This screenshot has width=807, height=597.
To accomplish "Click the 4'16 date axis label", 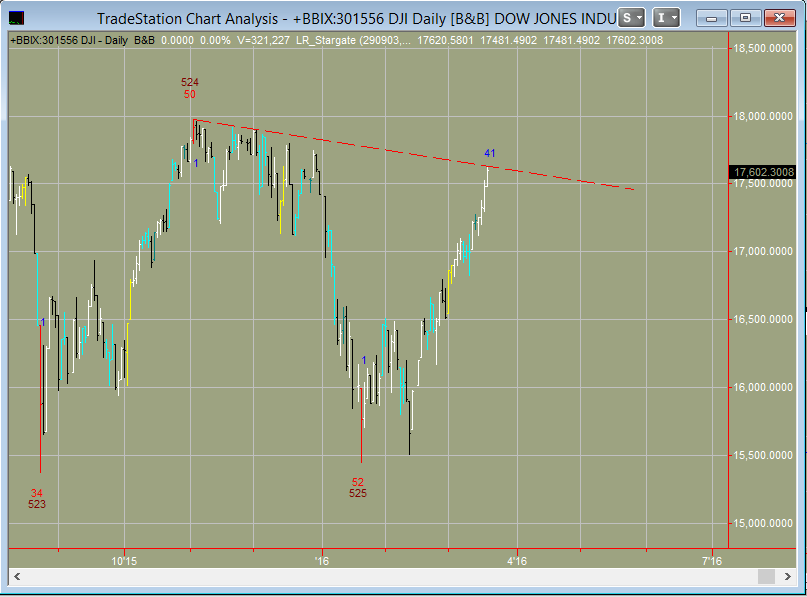I will (x=517, y=561).
